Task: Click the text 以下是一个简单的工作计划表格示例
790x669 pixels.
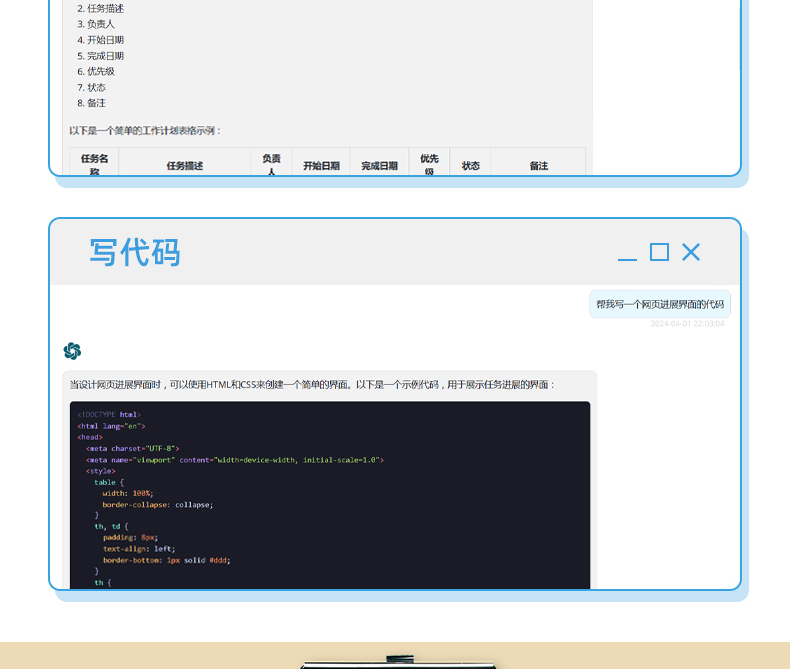Action: coord(145,130)
